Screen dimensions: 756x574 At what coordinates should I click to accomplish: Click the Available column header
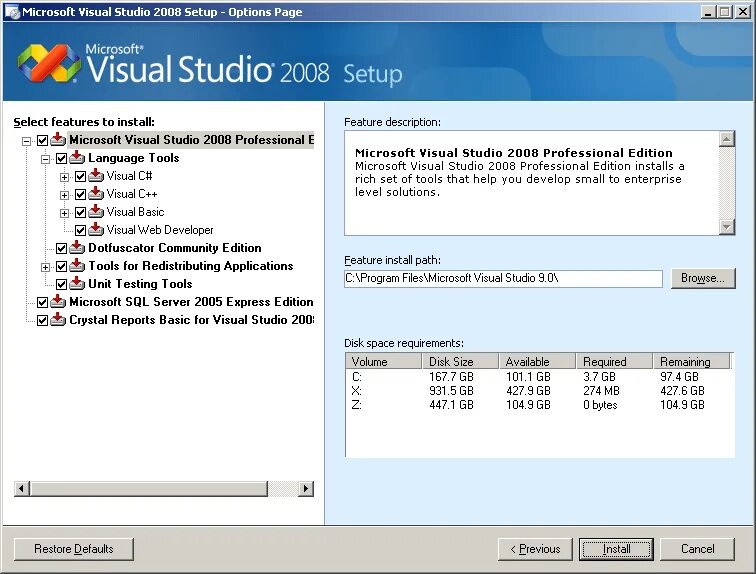[538, 361]
